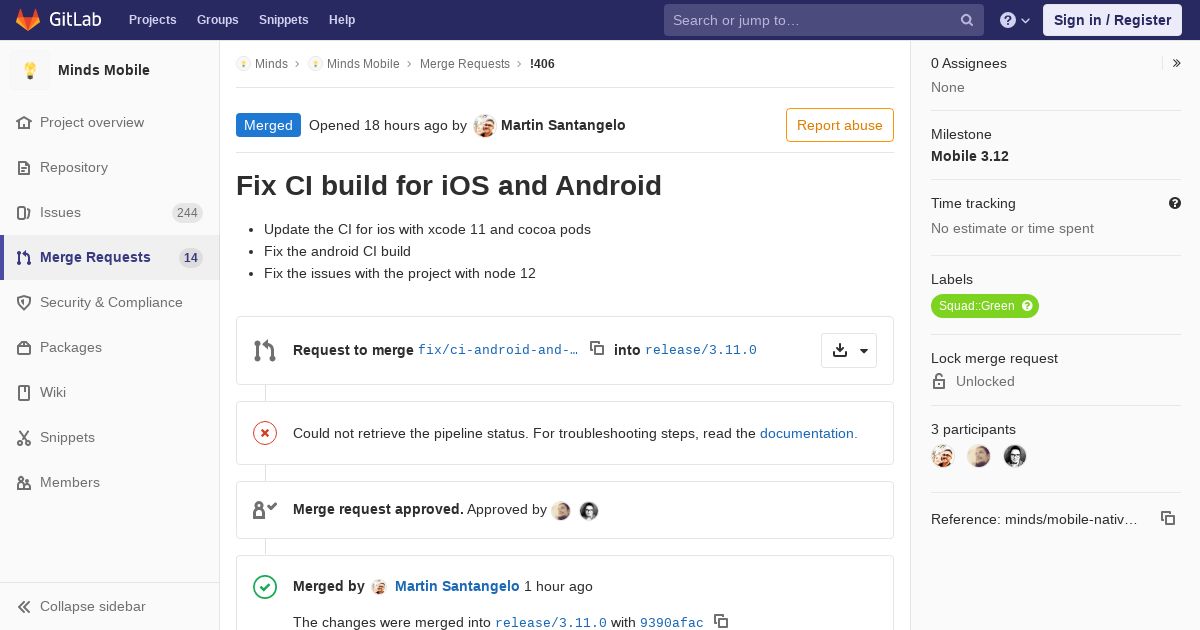Open Martin Santangelo's participant avatar
The height and width of the screenshot is (630, 1200).
click(x=943, y=456)
